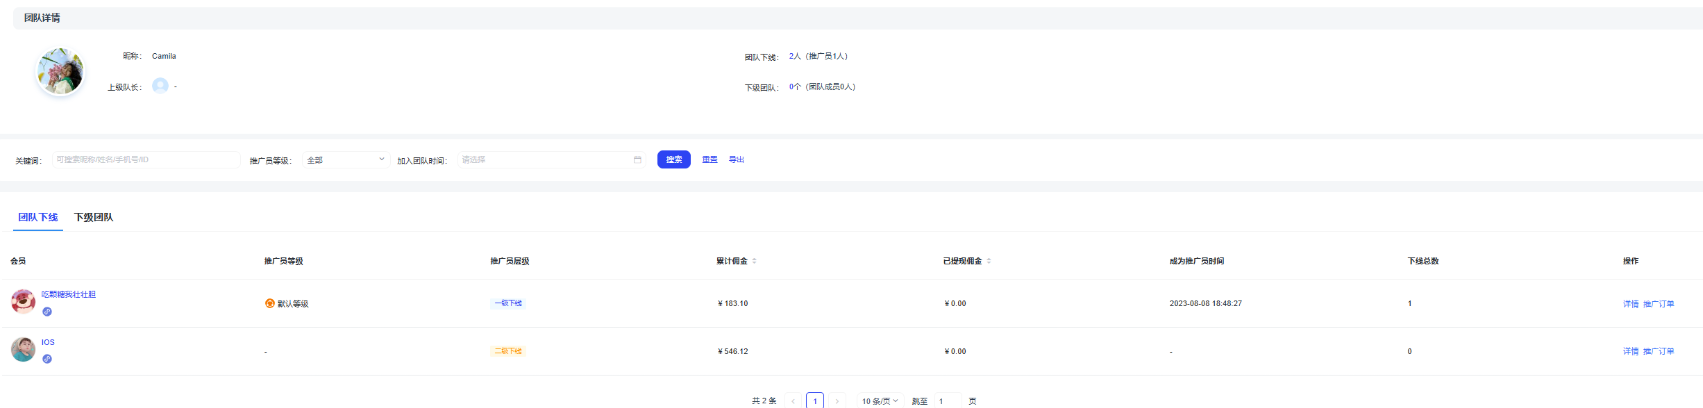Image resolution: width=1703 pixels, height=408 pixels.
Task: Select the 团队下线 tab
Action: [38, 217]
